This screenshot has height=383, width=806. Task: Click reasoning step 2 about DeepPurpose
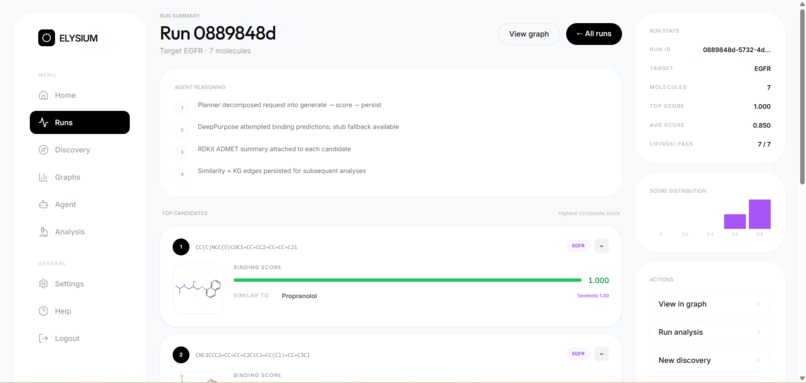tap(298, 126)
